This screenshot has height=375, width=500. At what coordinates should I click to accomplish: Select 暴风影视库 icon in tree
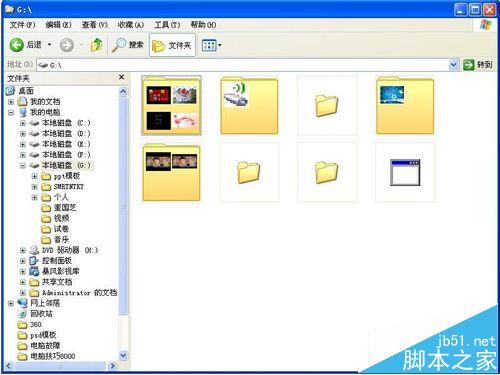(34, 271)
